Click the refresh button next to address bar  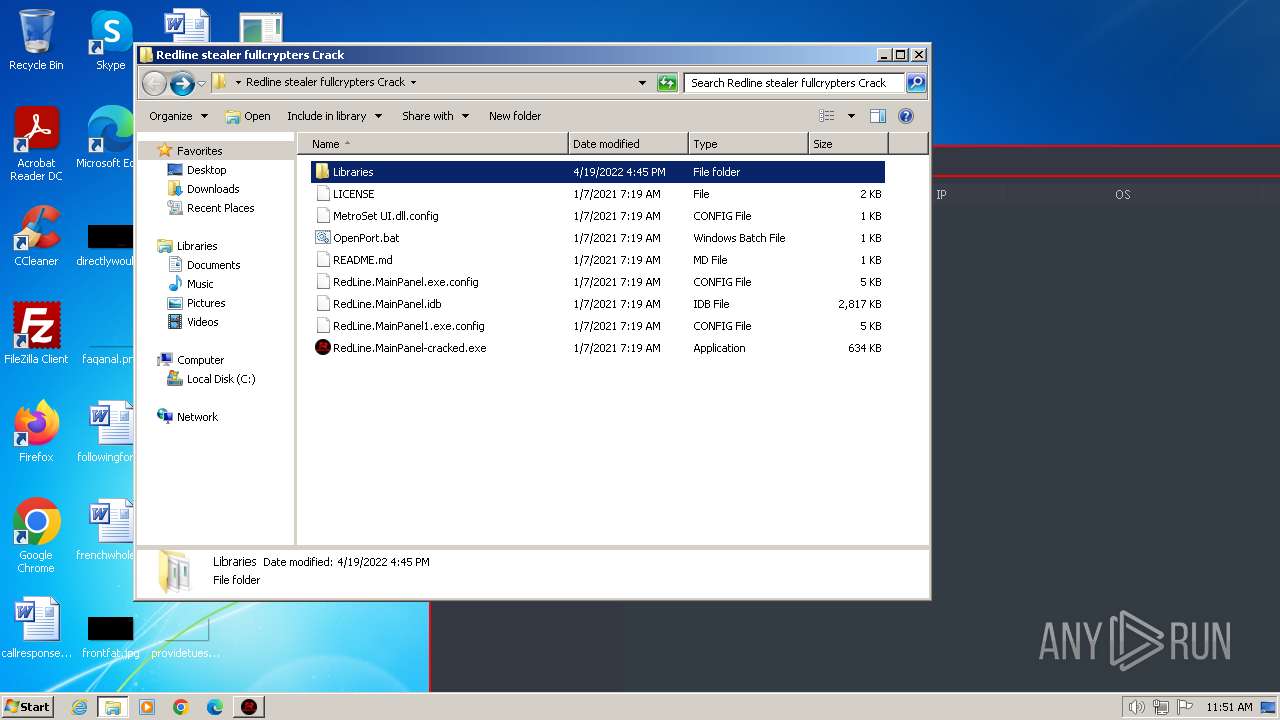(x=667, y=83)
